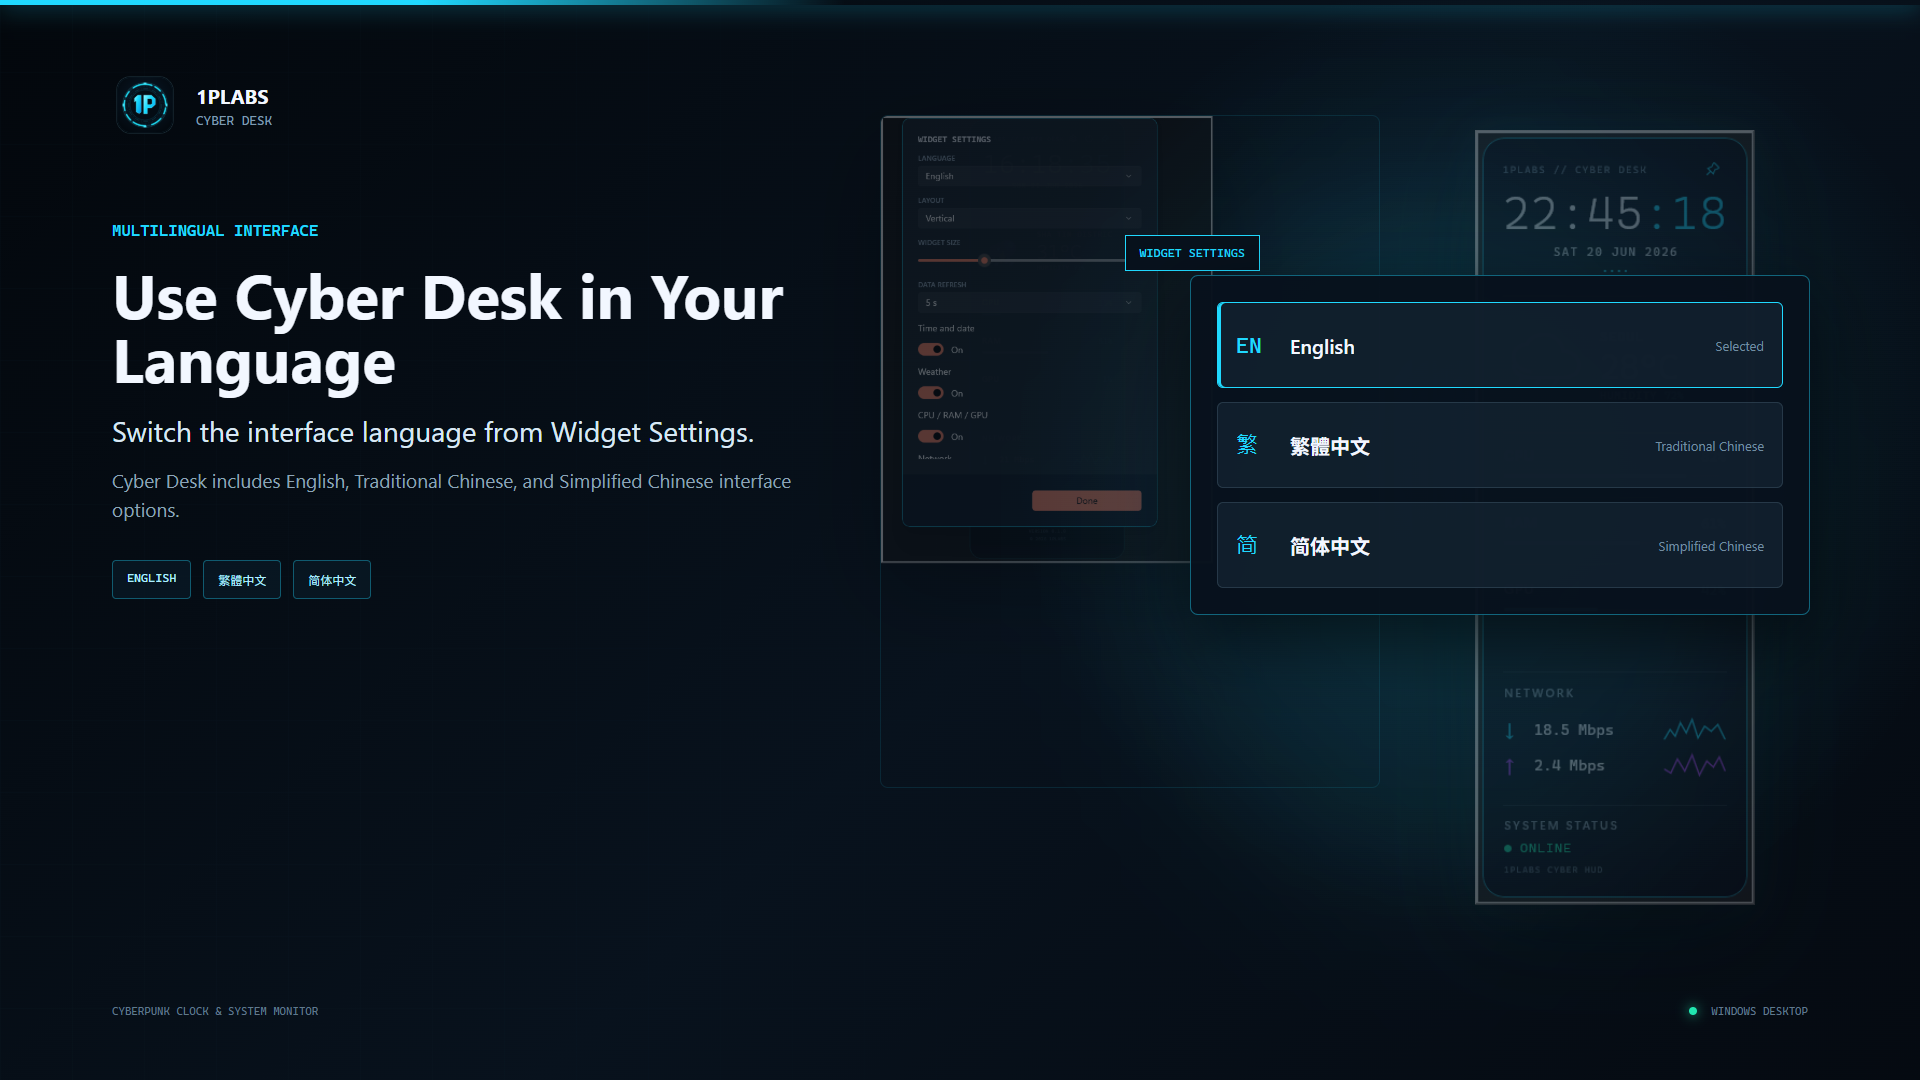Click the download arrow beside 18.5 Mbps
The height and width of the screenshot is (1080, 1920).
(x=1510, y=731)
